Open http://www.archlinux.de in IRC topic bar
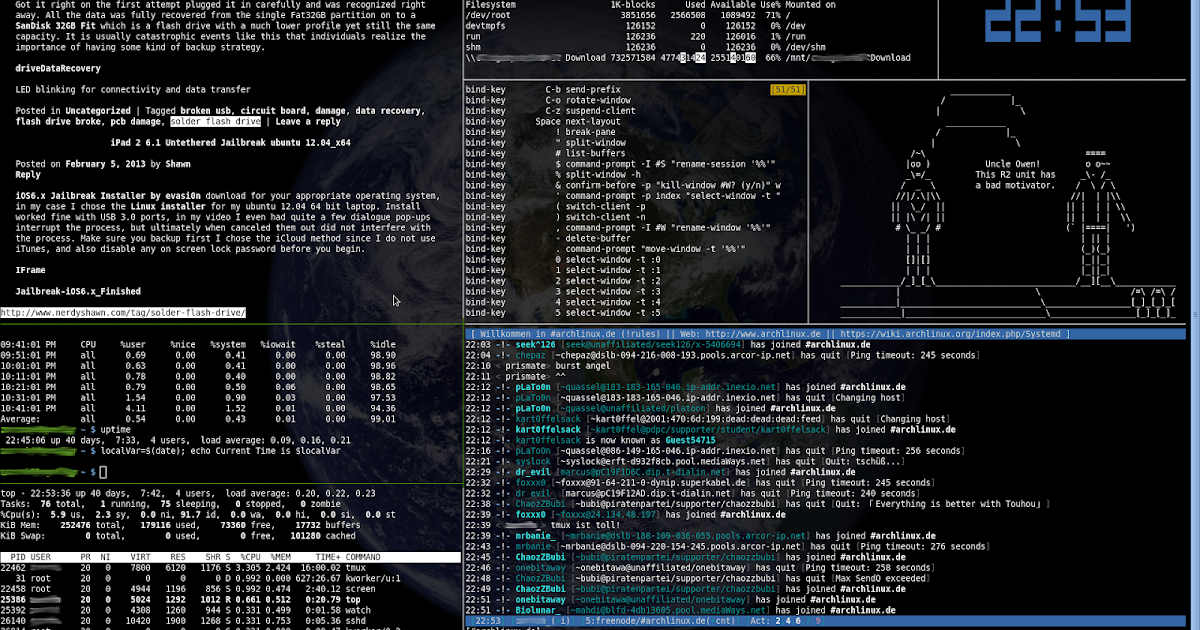Image resolution: width=1200 pixels, height=630 pixels. pyautogui.click(x=761, y=333)
